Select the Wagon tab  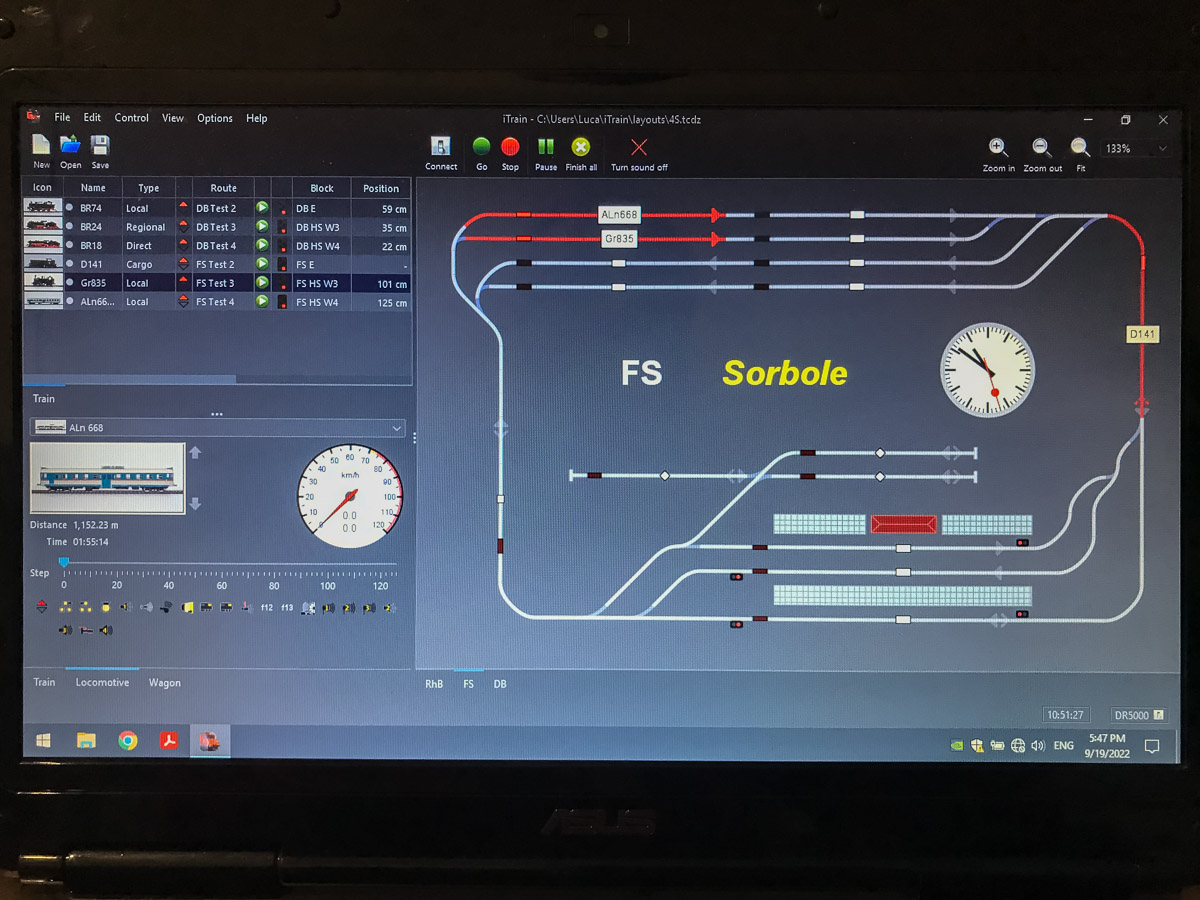[x=165, y=683]
